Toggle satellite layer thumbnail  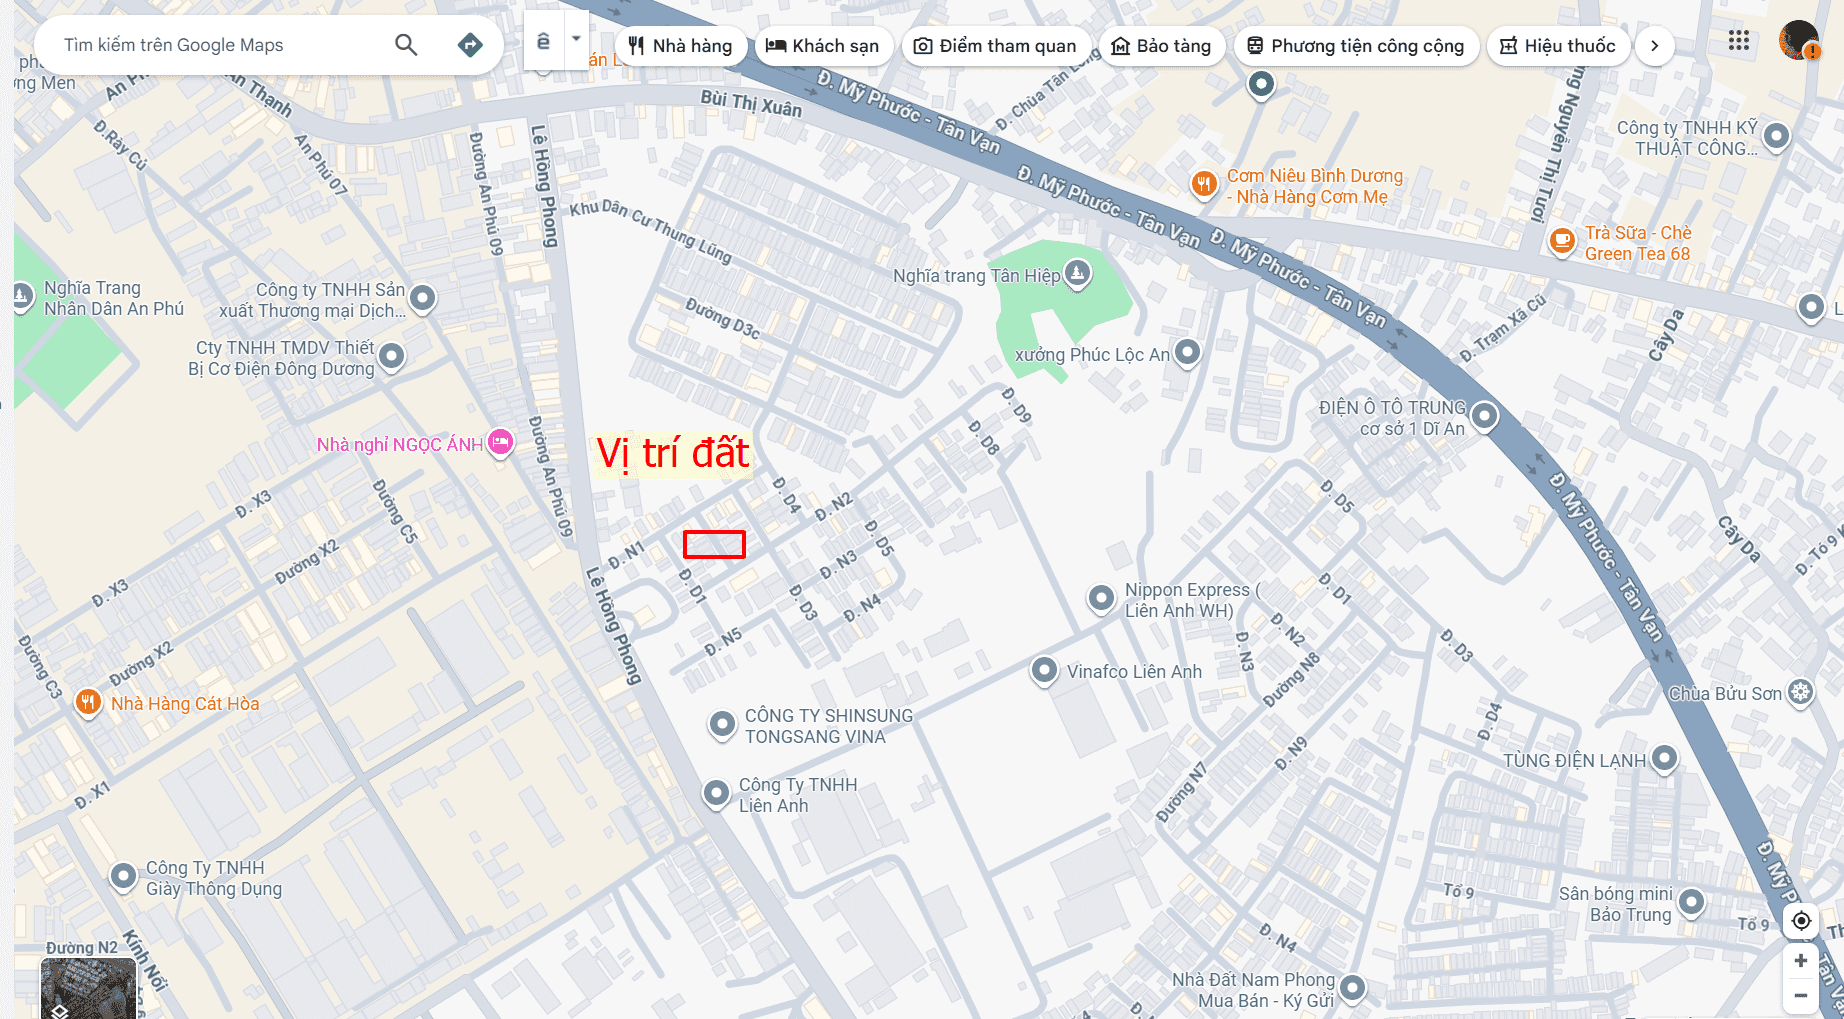click(x=88, y=988)
